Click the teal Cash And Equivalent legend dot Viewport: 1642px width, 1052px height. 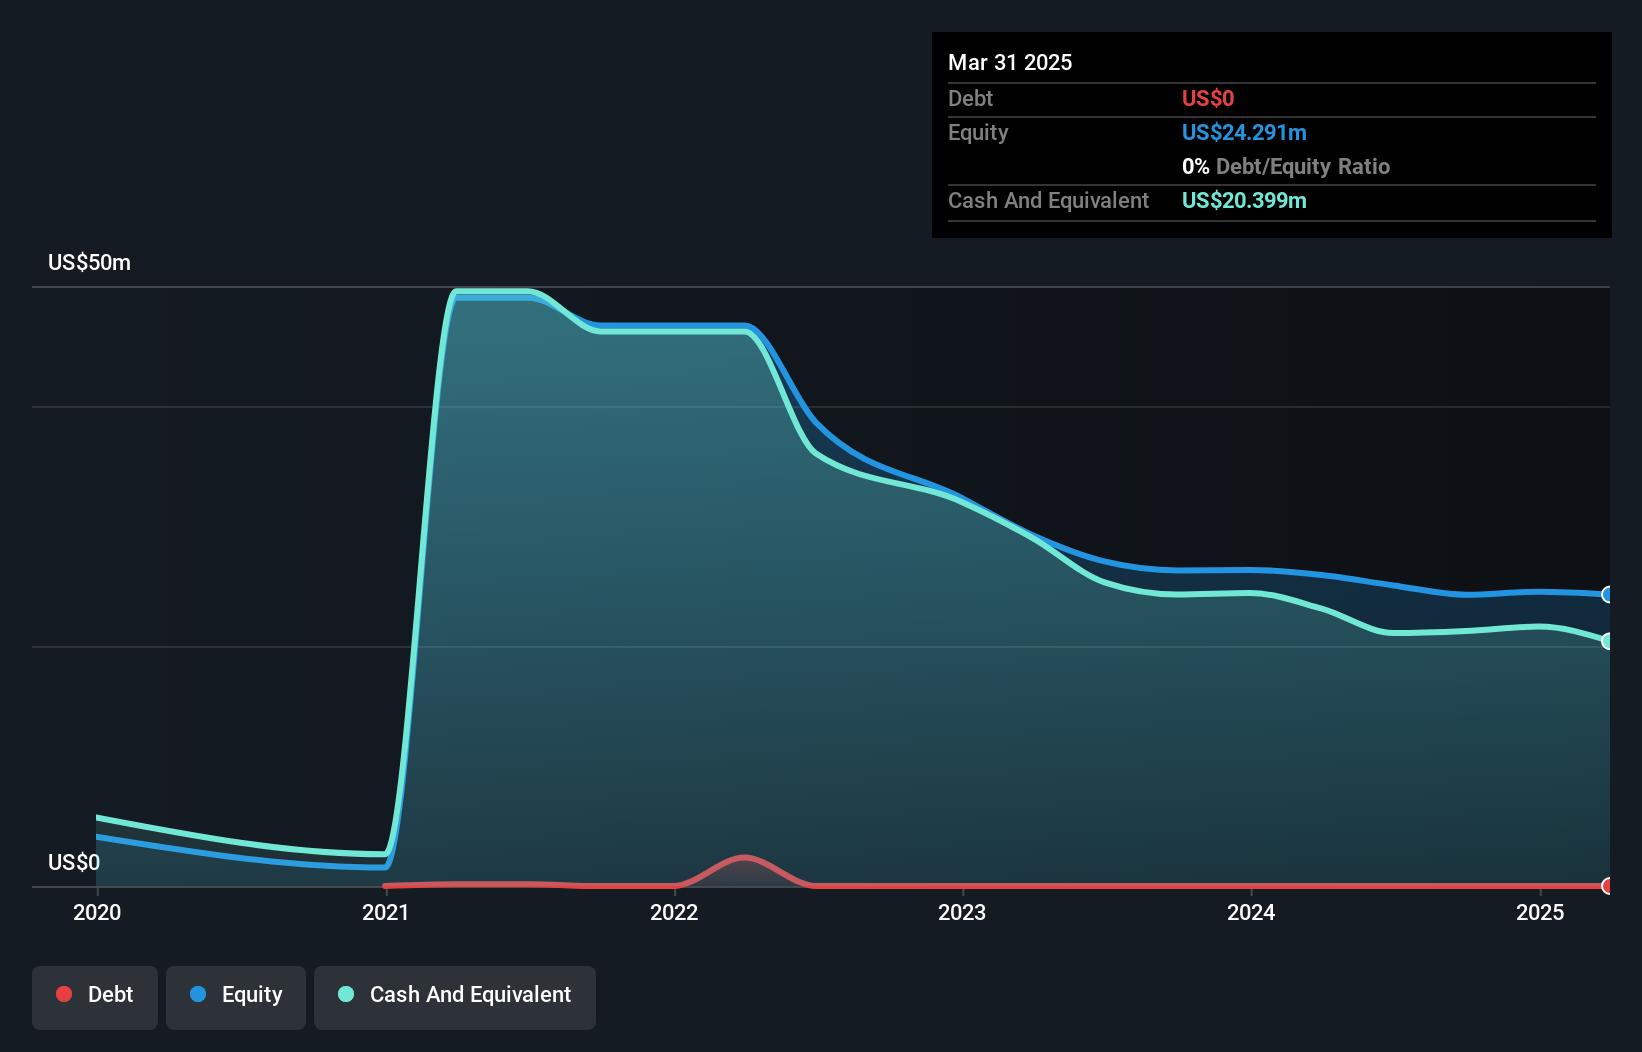(x=346, y=994)
